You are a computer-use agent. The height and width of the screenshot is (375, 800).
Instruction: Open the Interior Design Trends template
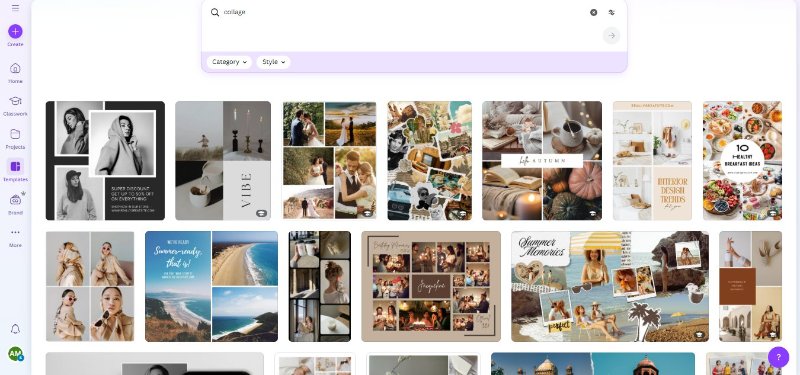tap(652, 161)
